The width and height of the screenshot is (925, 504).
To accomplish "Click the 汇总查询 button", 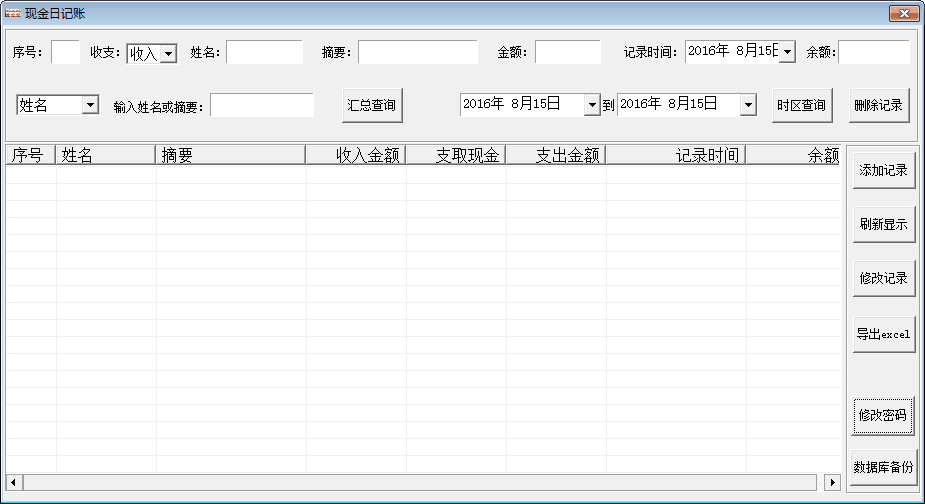I will pyautogui.click(x=372, y=106).
